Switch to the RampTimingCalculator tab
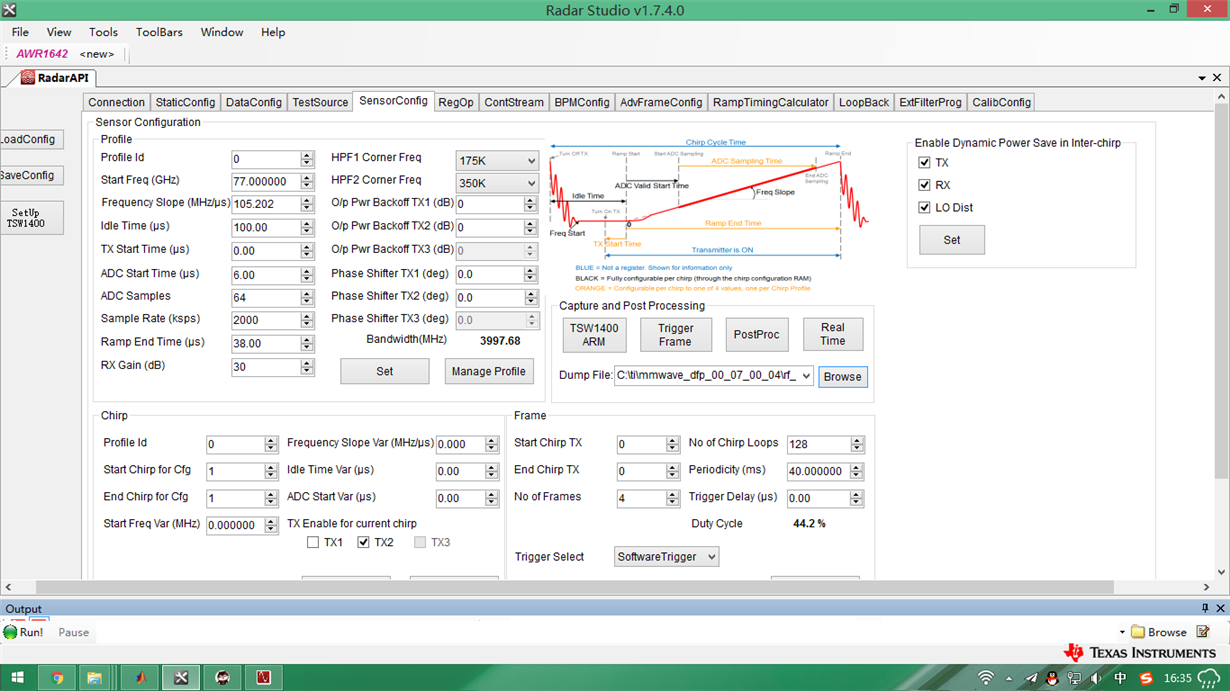This screenshot has height=691, width=1230. pos(771,102)
